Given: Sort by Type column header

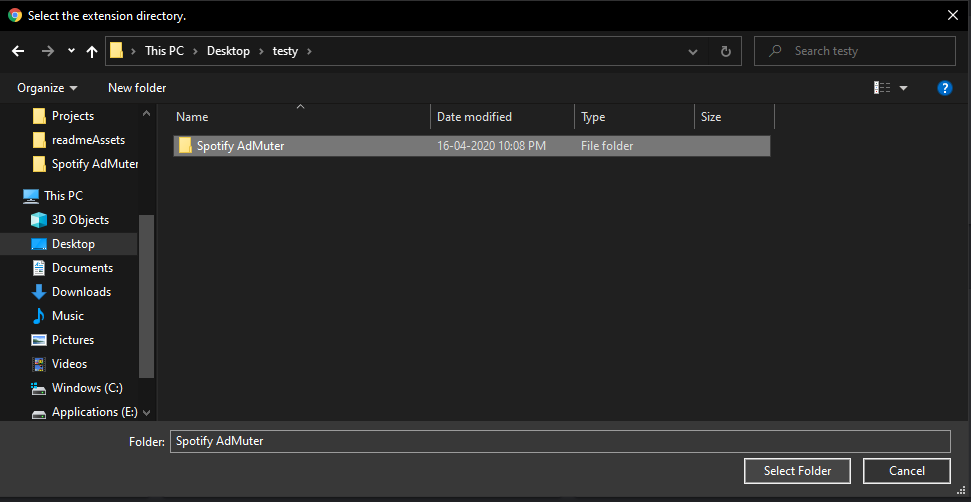Looking at the screenshot, I should point(593,117).
